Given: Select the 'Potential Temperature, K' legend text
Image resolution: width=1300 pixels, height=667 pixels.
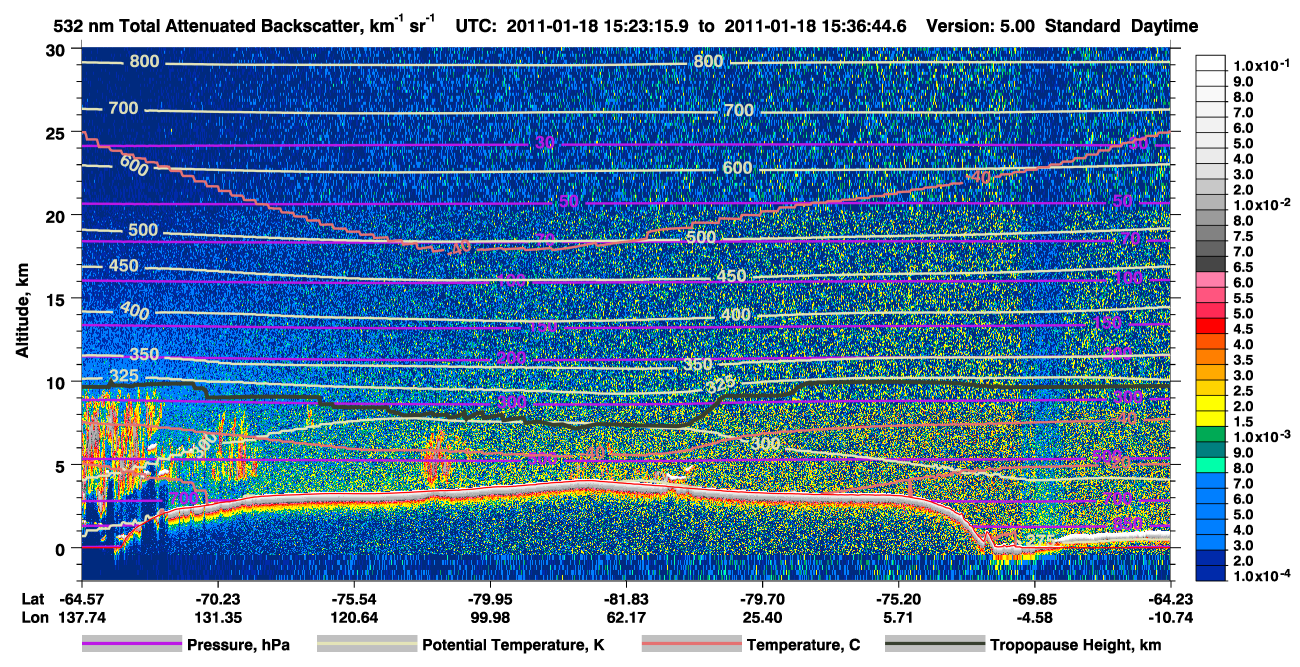Looking at the screenshot, I should [x=513, y=646].
